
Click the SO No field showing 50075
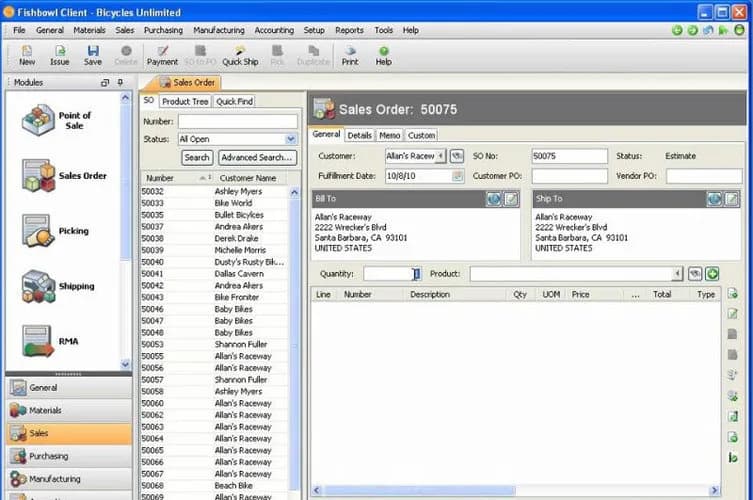point(570,156)
